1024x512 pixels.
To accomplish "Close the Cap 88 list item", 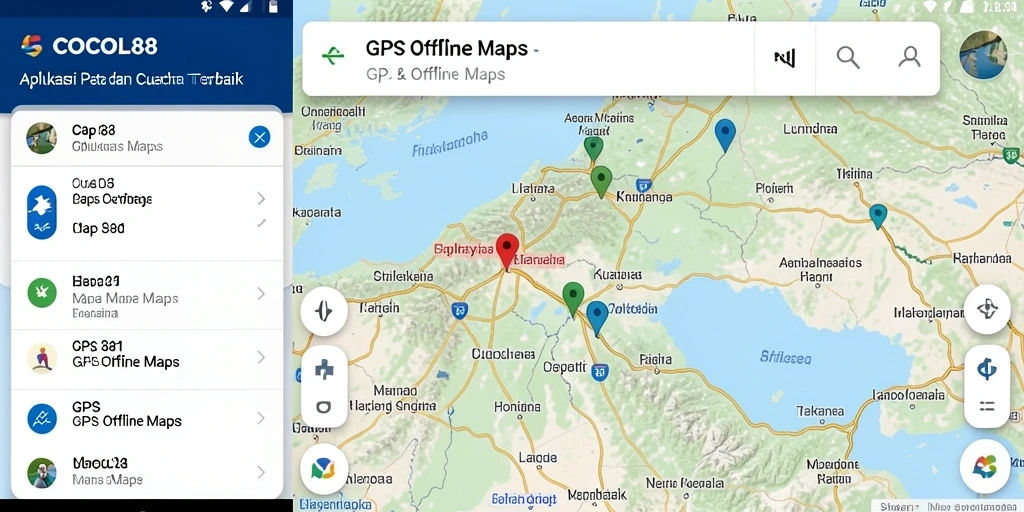I will coord(259,137).
